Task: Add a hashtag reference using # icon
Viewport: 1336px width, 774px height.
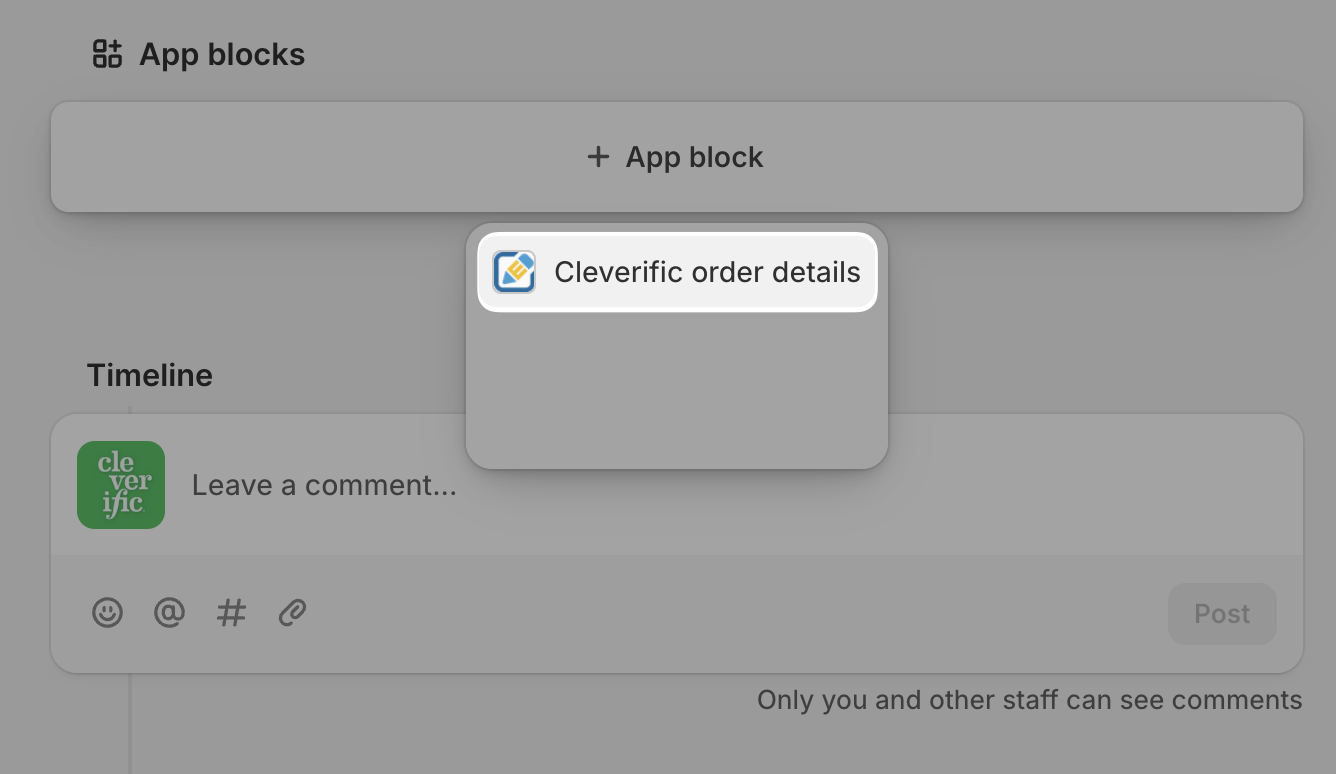Action: point(231,612)
